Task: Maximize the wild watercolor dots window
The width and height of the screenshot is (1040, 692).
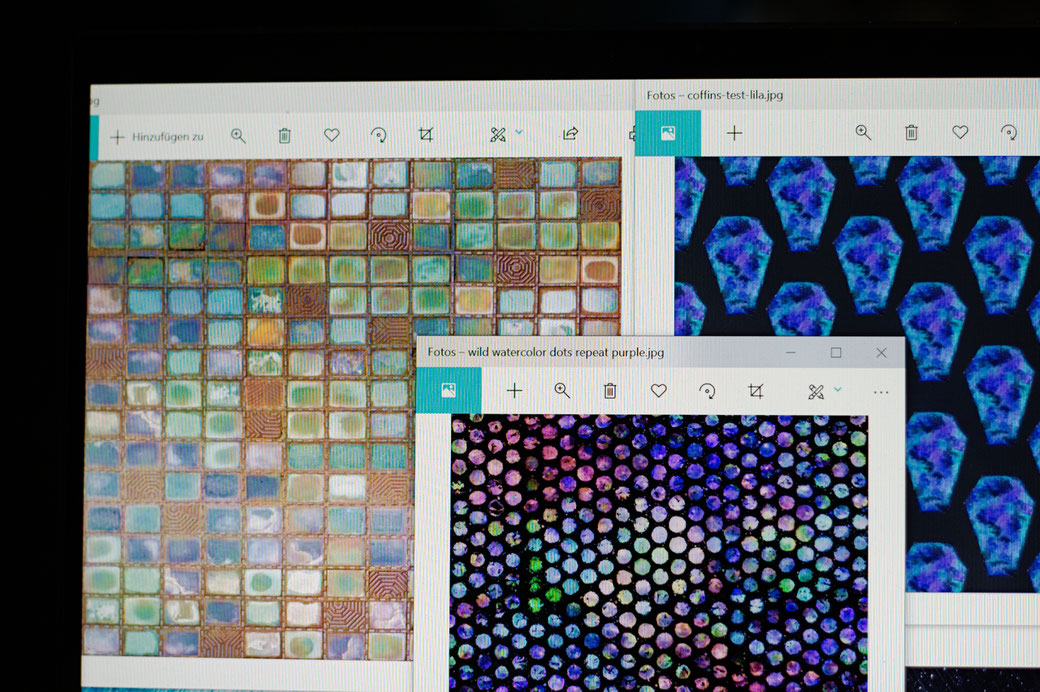Action: click(x=836, y=352)
